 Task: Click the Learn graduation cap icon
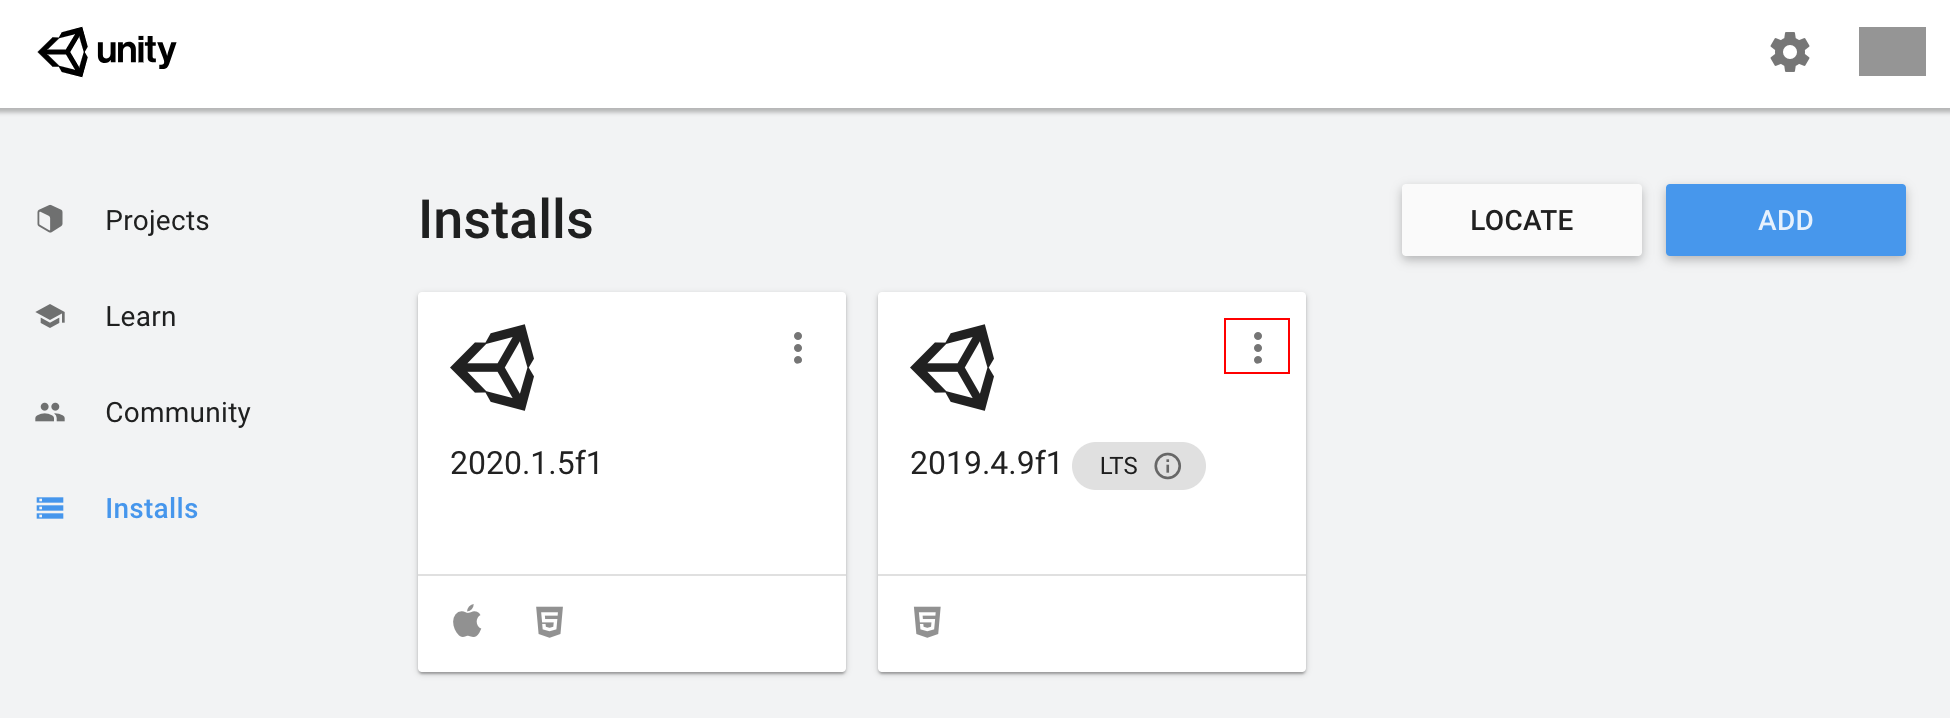pyautogui.click(x=50, y=316)
